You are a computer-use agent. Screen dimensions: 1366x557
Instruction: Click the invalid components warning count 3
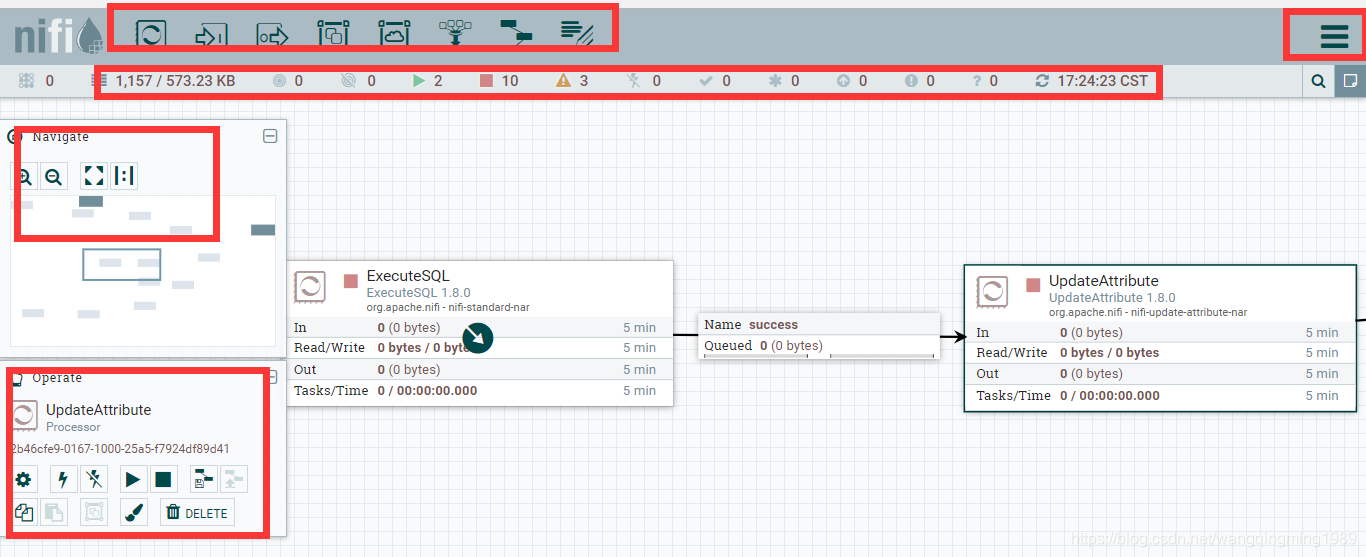(x=573, y=81)
